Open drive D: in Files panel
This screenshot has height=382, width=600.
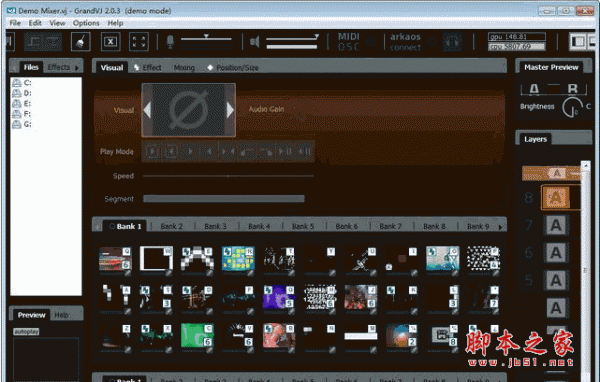(x=22, y=93)
